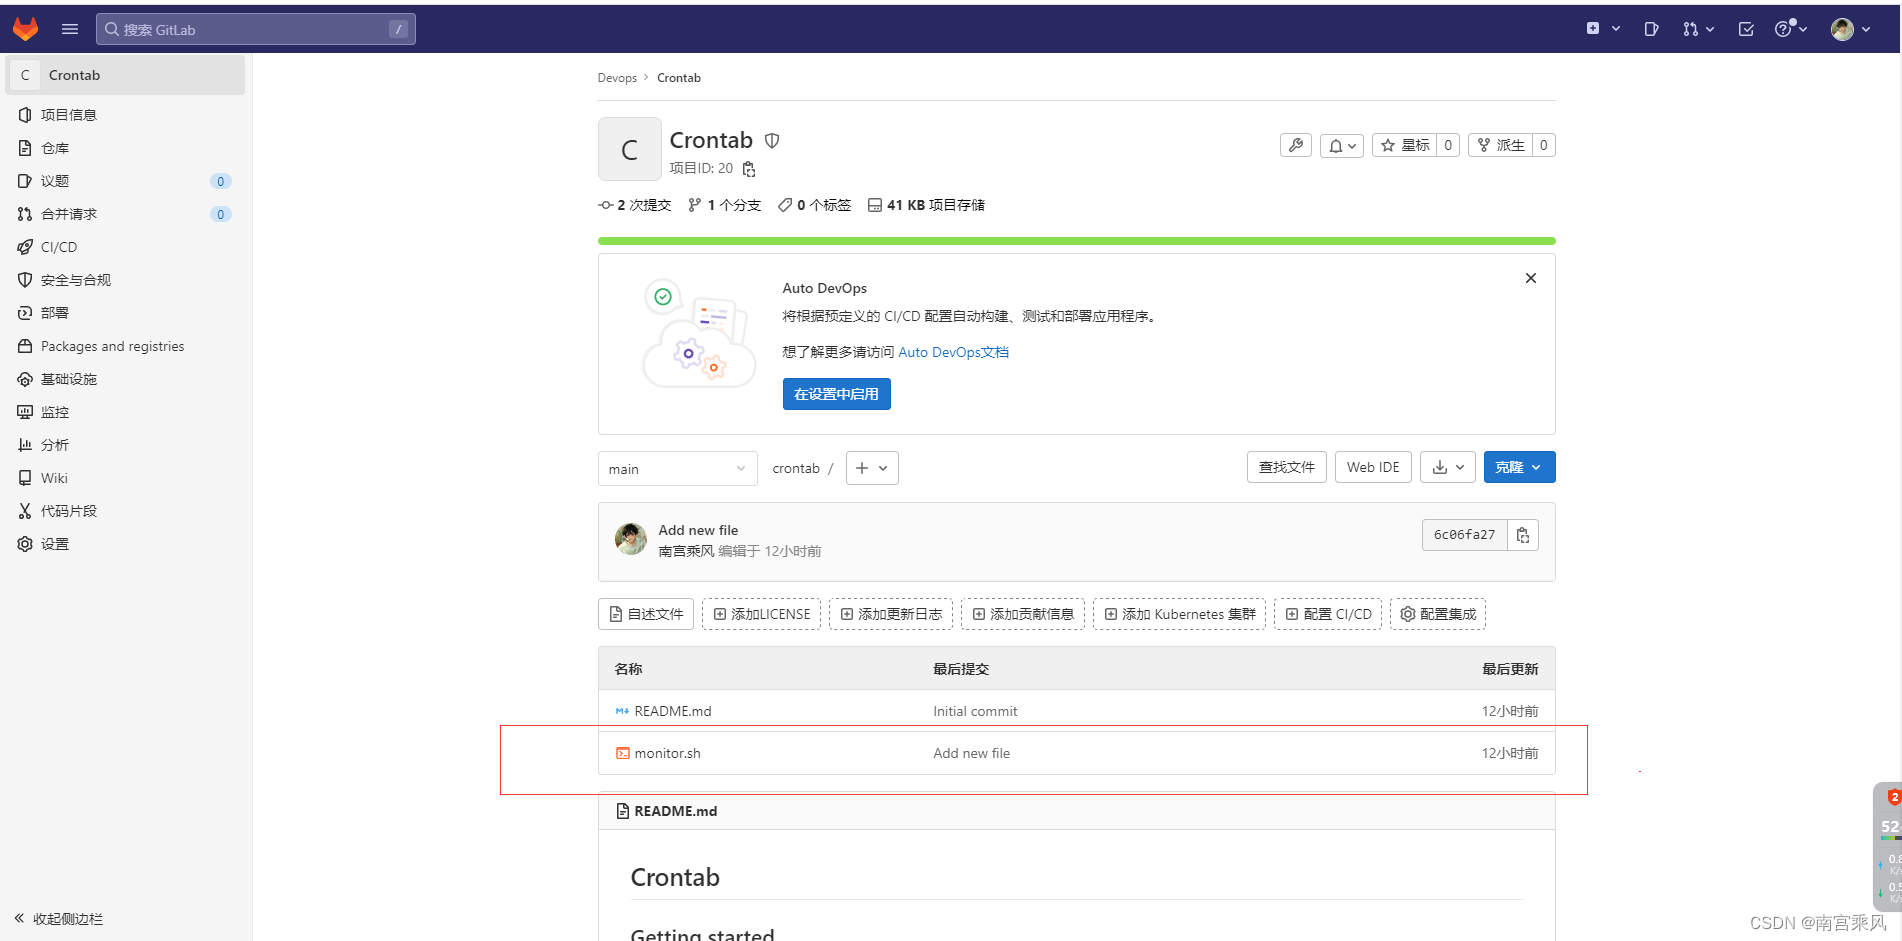Open 项目信息 in sidebar
The width and height of the screenshot is (1902, 941).
(125, 115)
